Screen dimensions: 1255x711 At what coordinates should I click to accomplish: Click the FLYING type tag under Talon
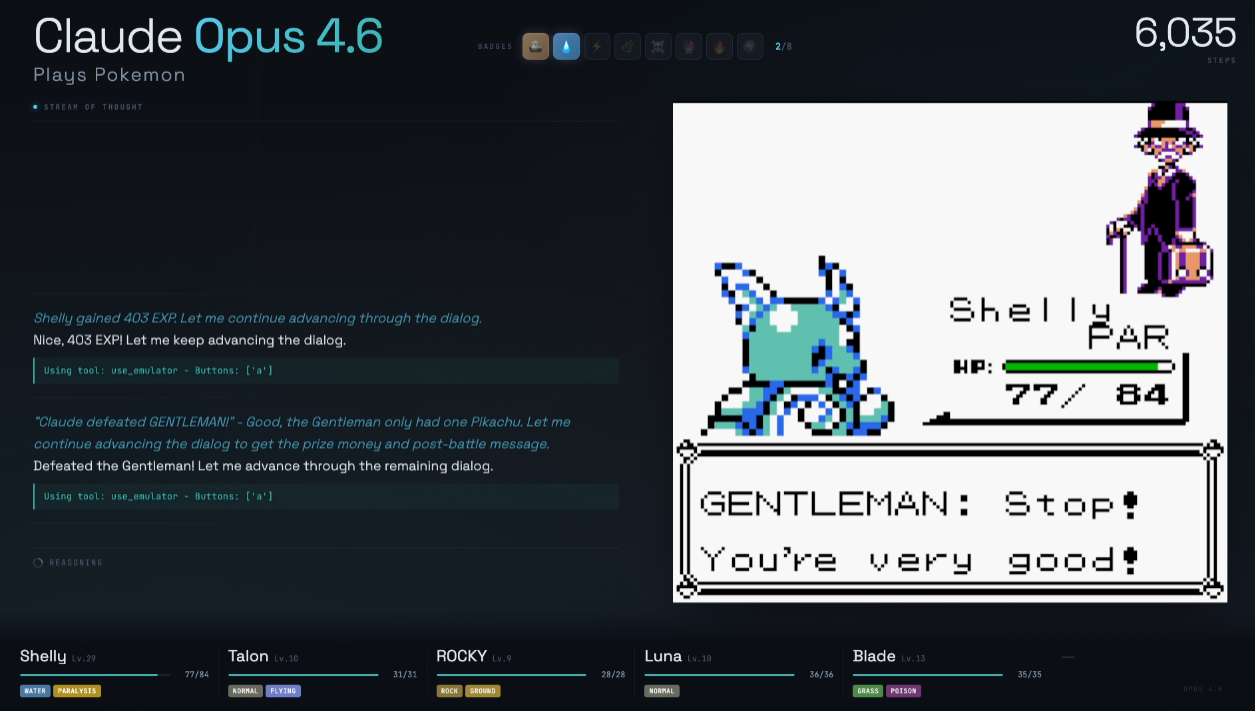point(283,691)
